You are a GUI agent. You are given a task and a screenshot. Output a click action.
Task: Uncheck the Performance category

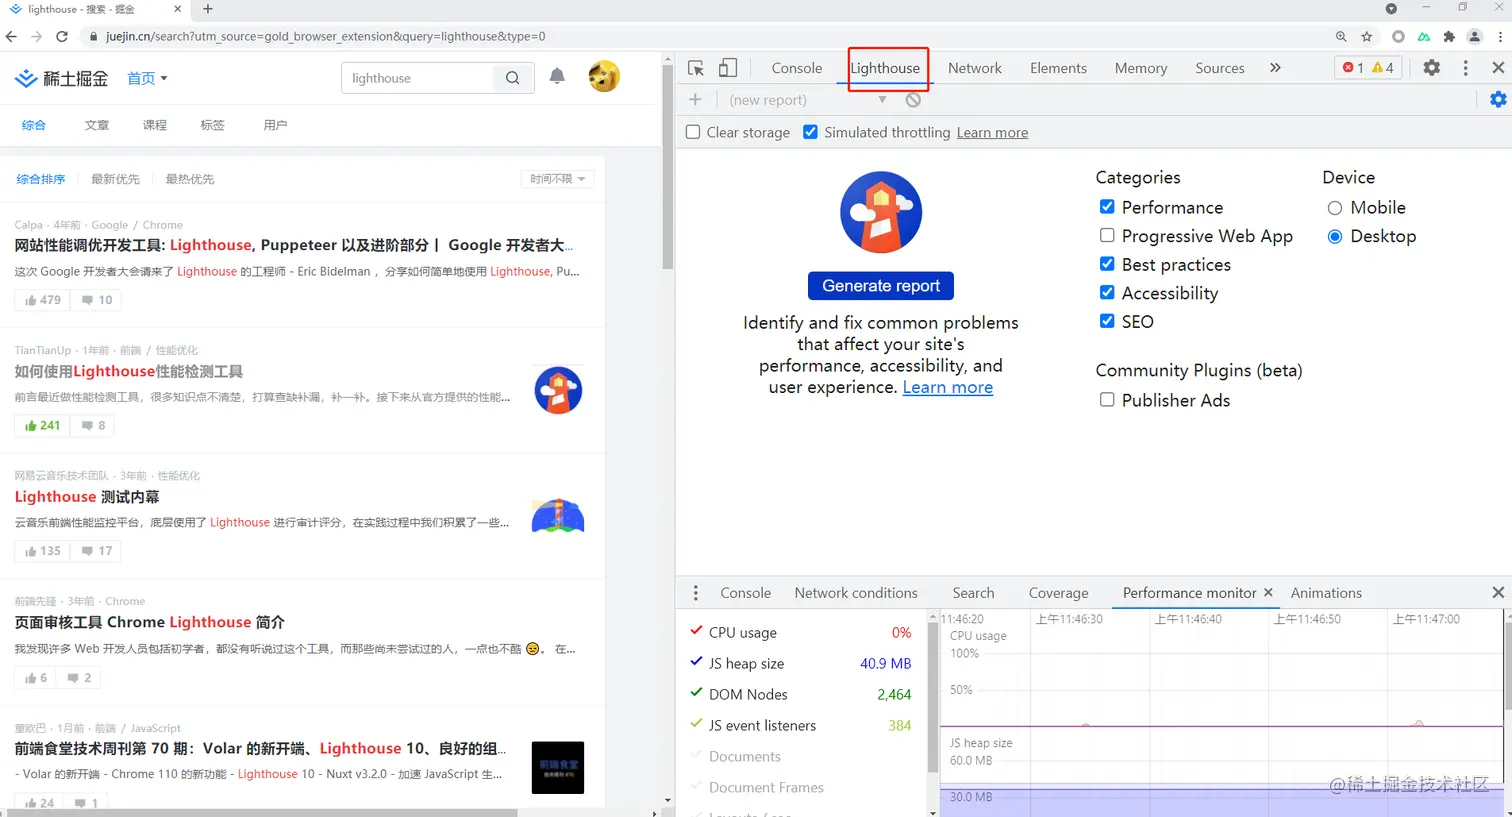(1107, 207)
